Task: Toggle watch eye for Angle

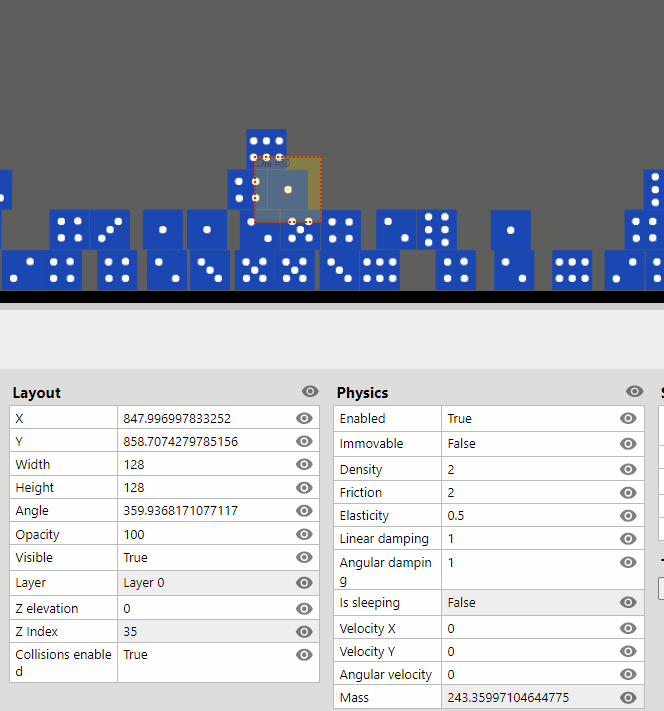Action: (304, 511)
